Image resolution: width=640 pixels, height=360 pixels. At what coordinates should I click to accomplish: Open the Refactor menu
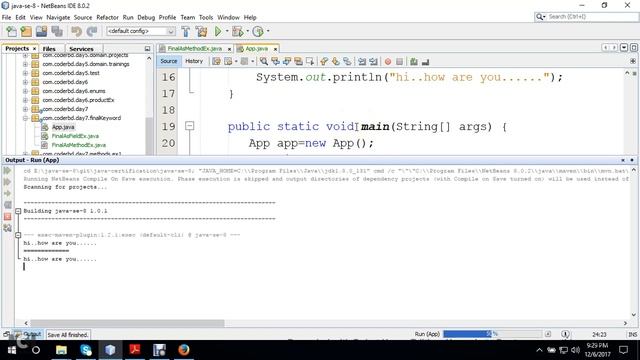pyautogui.click(x=107, y=18)
